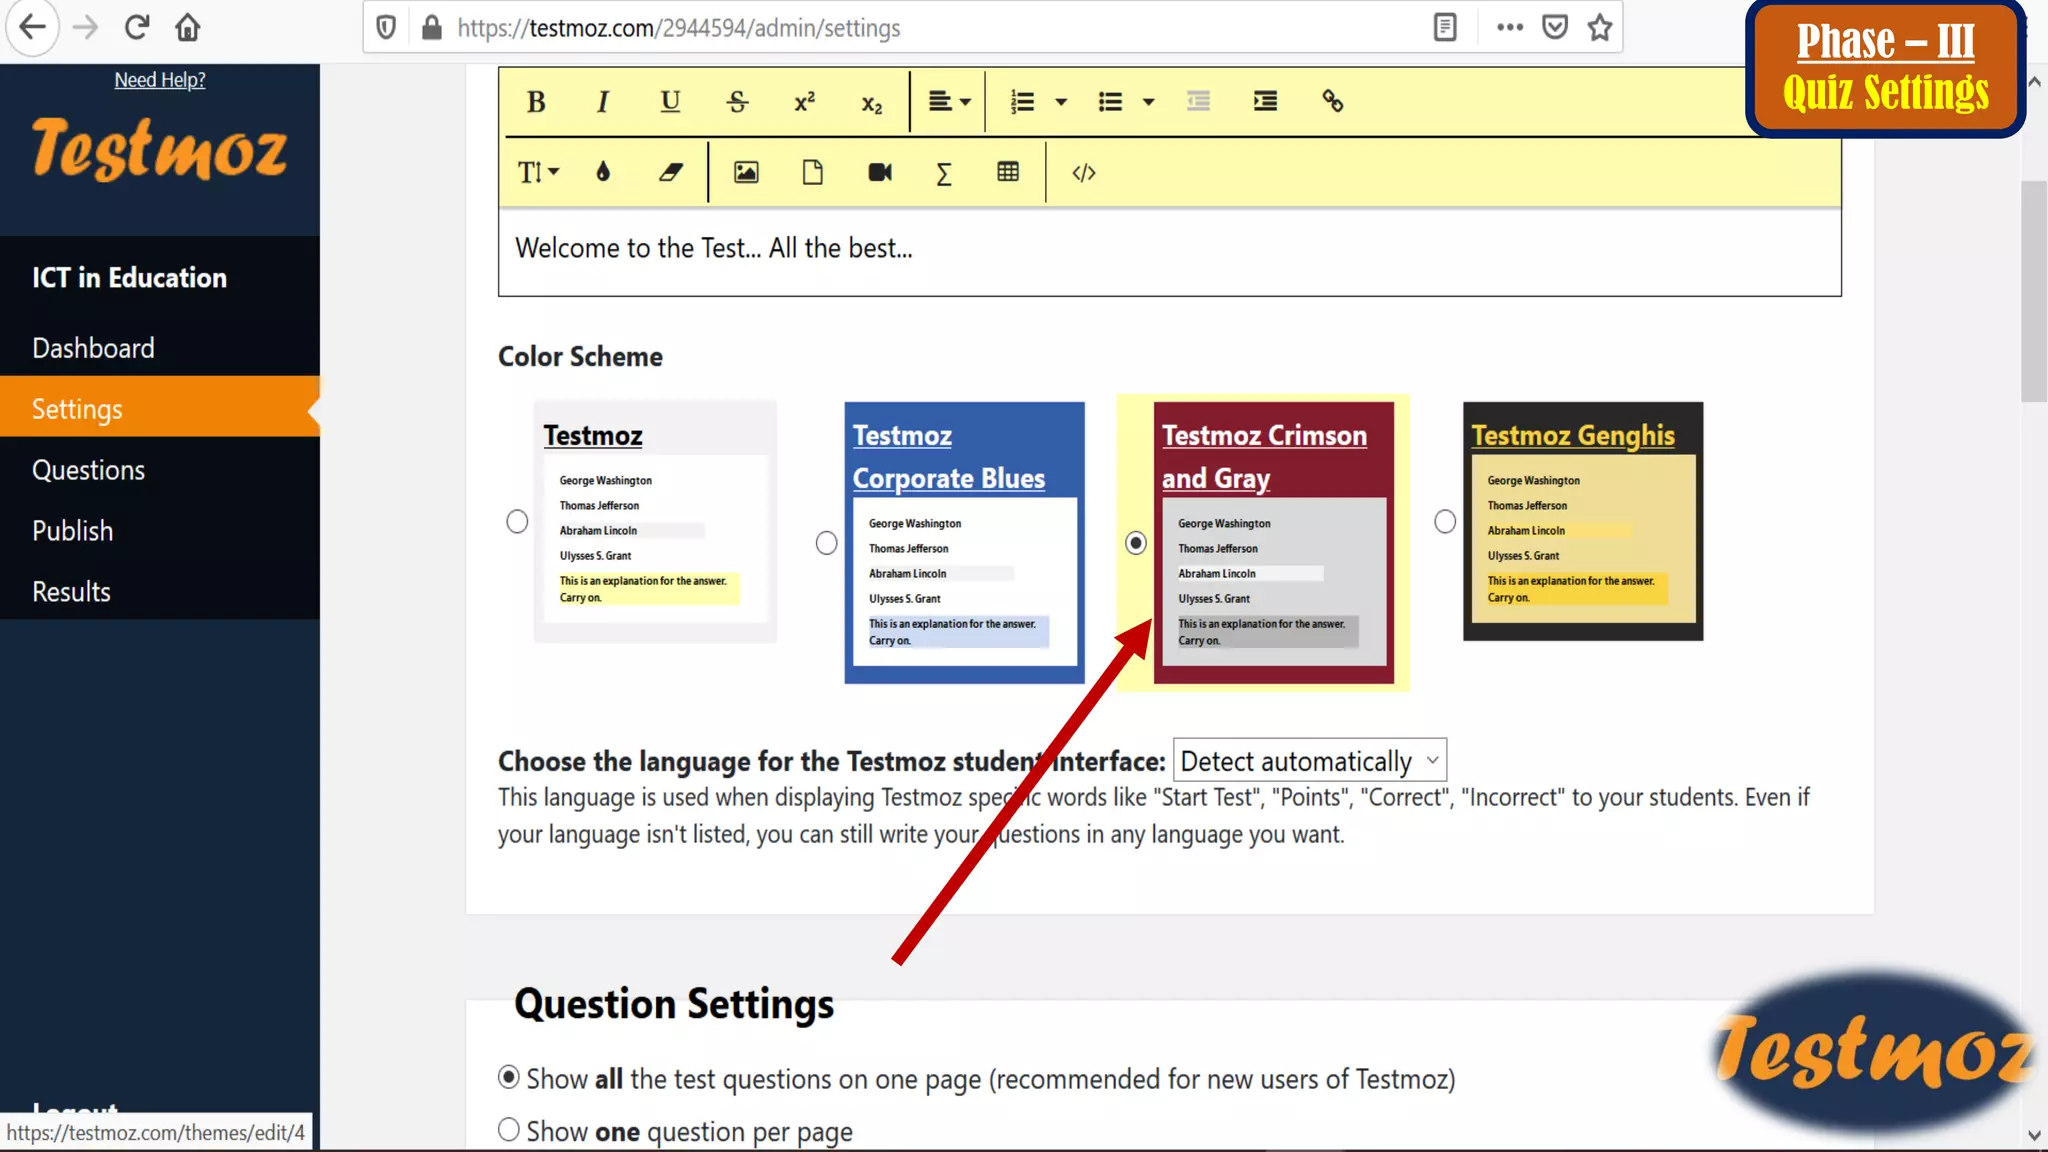This screenshot has height=1152, width=2048.
Task: Insert a video with camera icon
Action: [879, 172]
